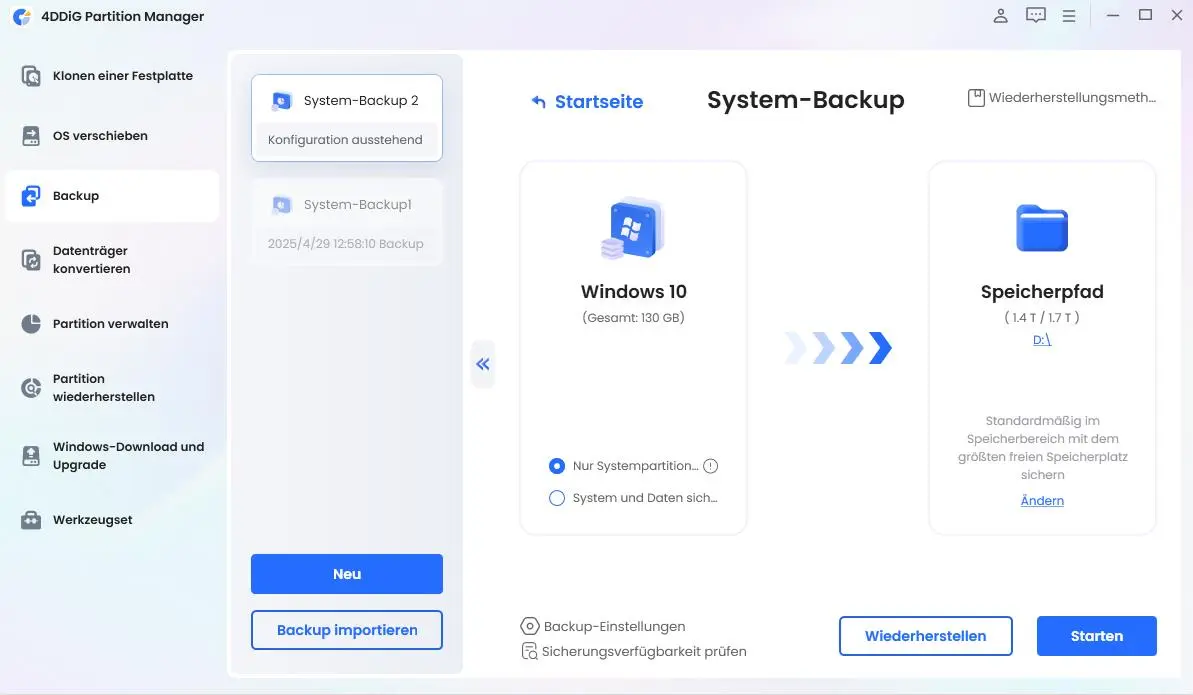The width and height of the screenshot is (1193, 695).
Task: Click the System-Backup1 task icon
Action: point(282,205)
